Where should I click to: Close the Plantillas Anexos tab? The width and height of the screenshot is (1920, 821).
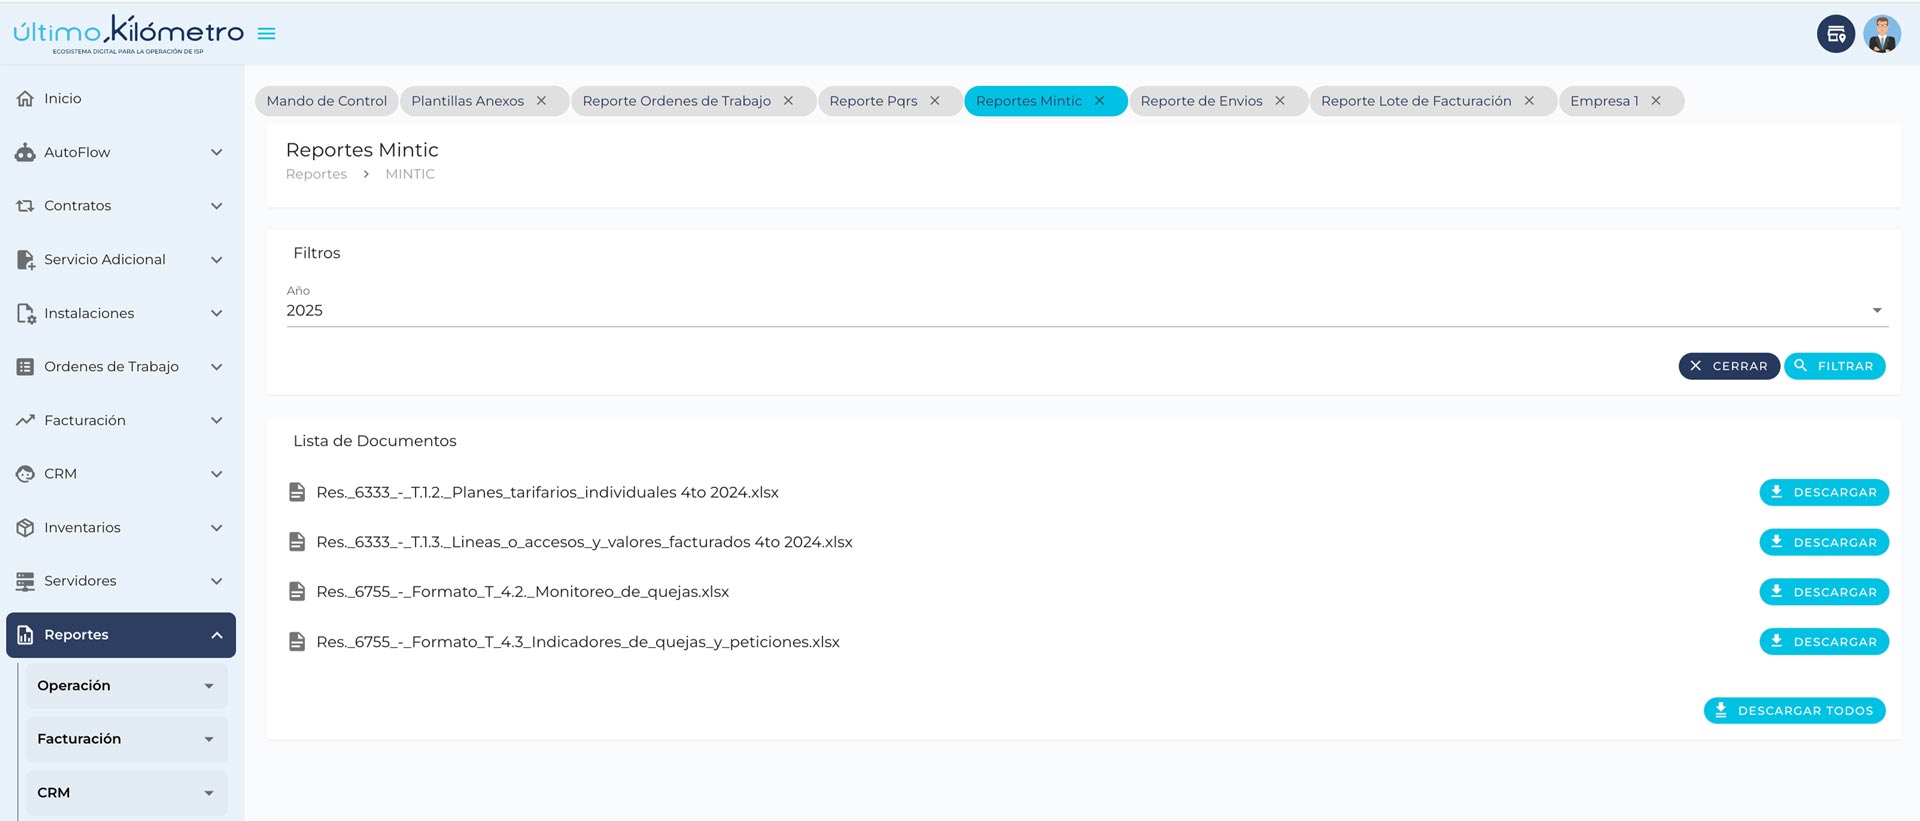click(x=541, y=101)
